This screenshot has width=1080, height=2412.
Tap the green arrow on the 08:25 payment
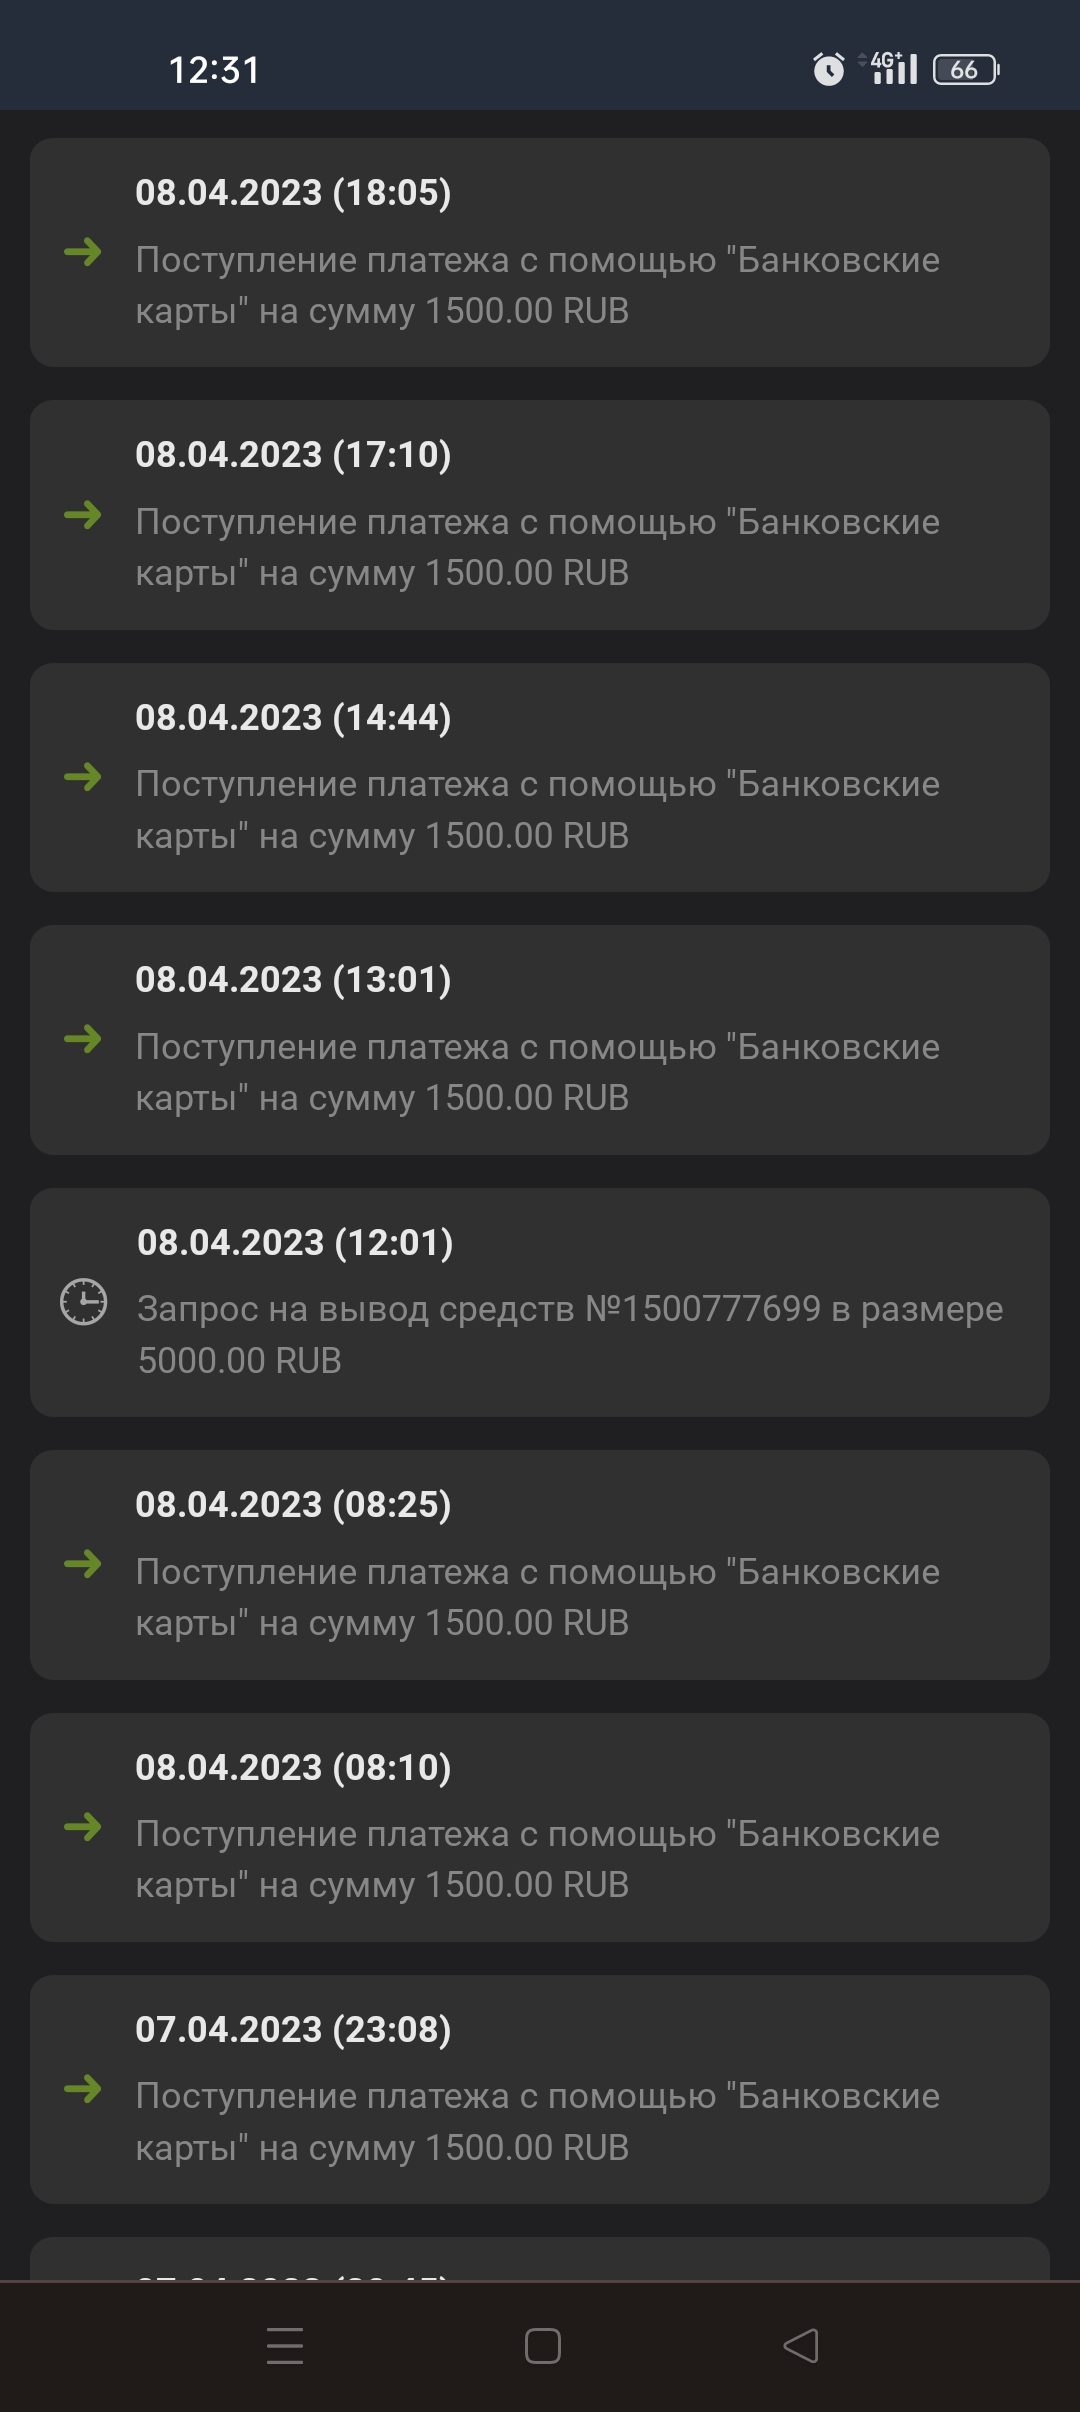coord(83,1564)
